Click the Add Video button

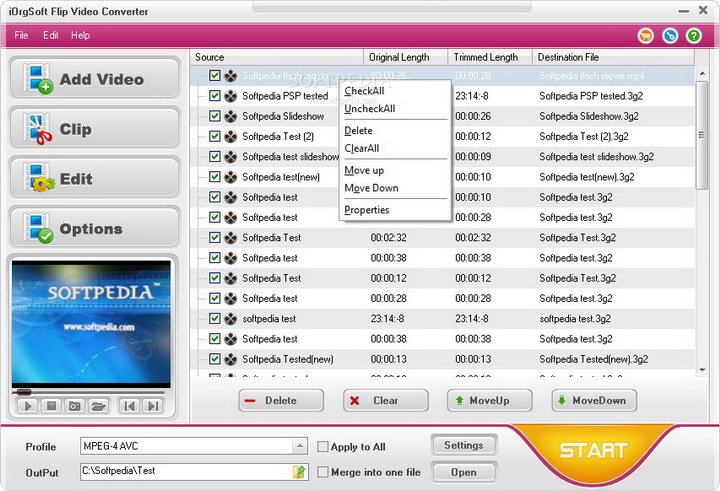[94, 79]
